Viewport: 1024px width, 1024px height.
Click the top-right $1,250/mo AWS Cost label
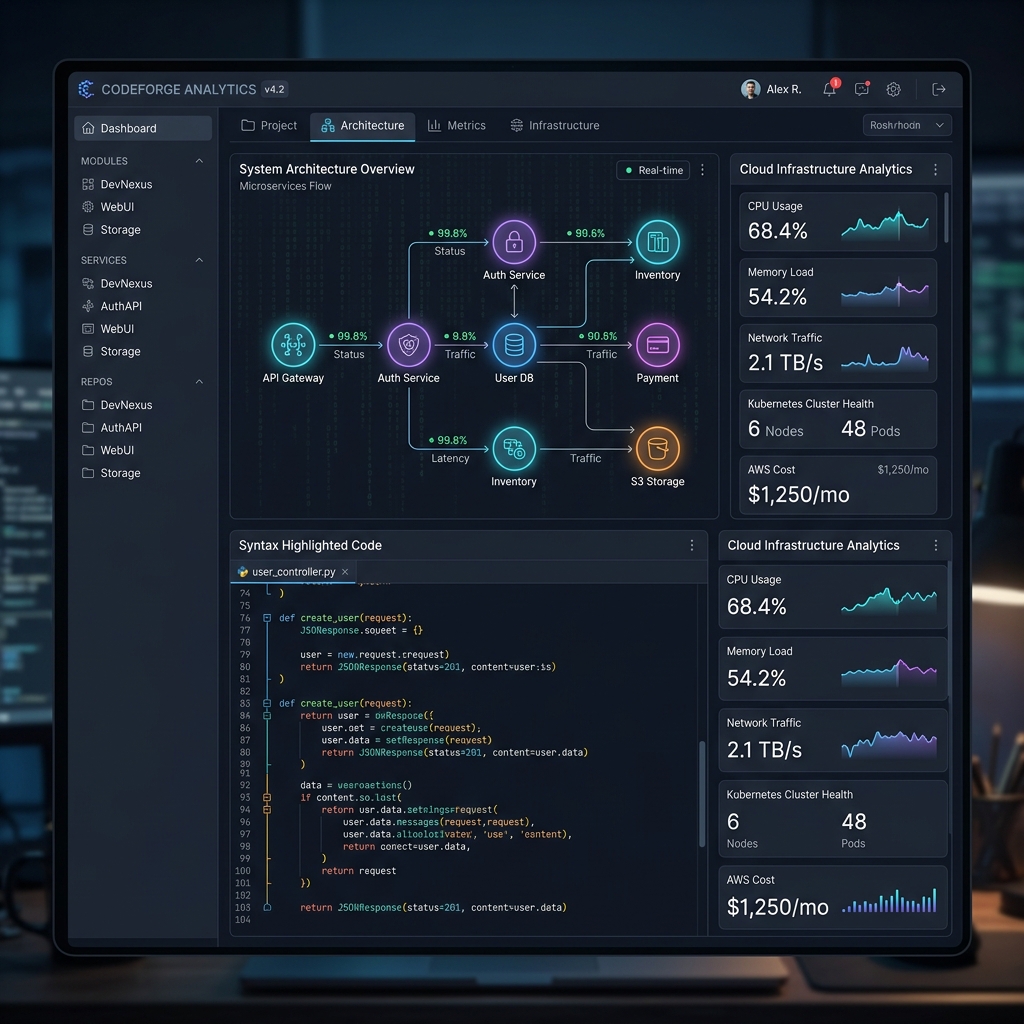point(903,470)
